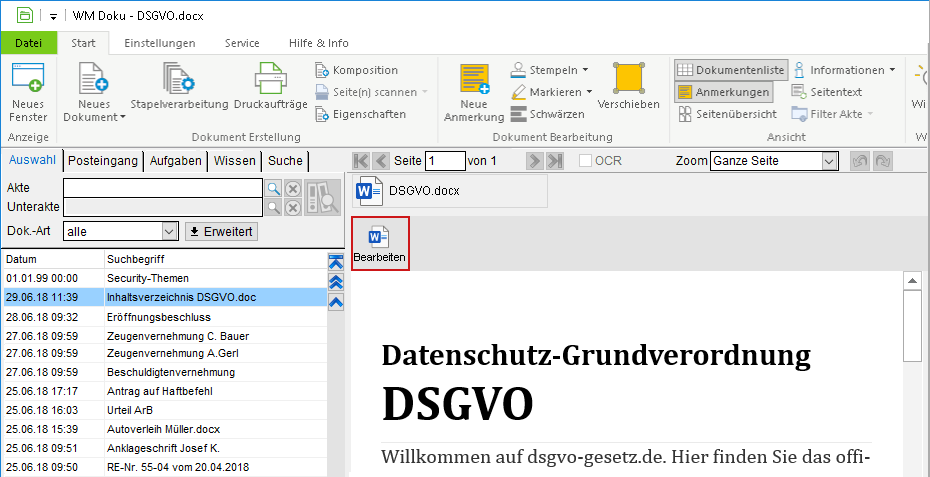Jump to last page of document
930x477 pixels.
coord(555,161)
